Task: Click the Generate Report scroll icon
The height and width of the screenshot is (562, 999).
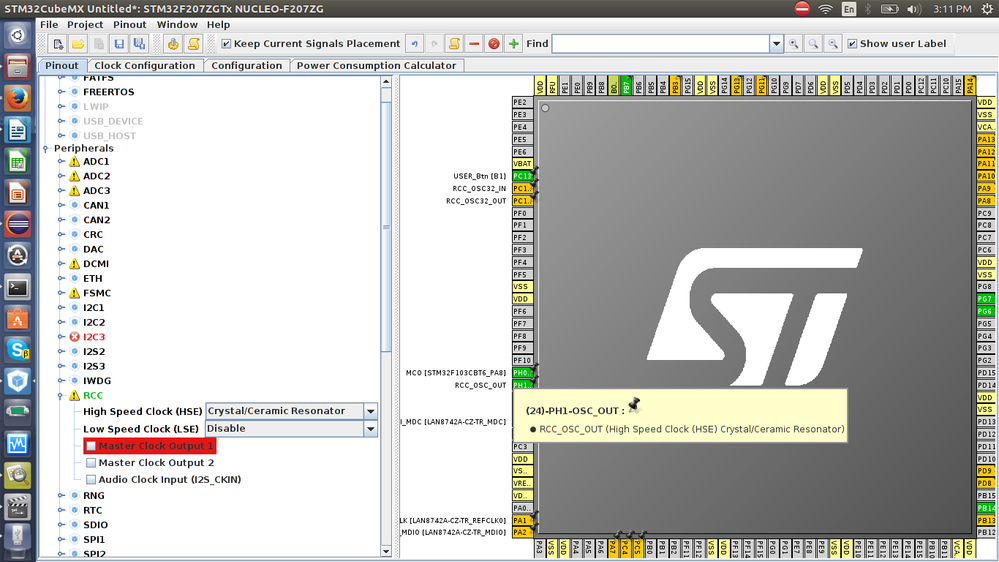Action: pyautogui.click(x=193, y=44)
